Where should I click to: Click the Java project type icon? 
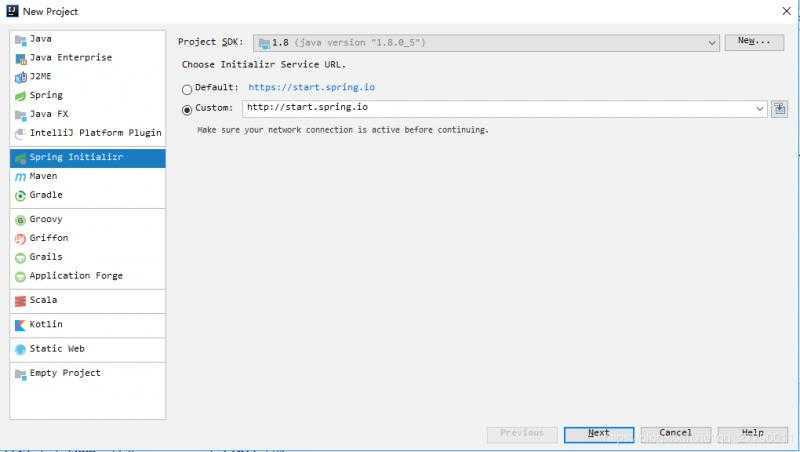click(20, 40)
